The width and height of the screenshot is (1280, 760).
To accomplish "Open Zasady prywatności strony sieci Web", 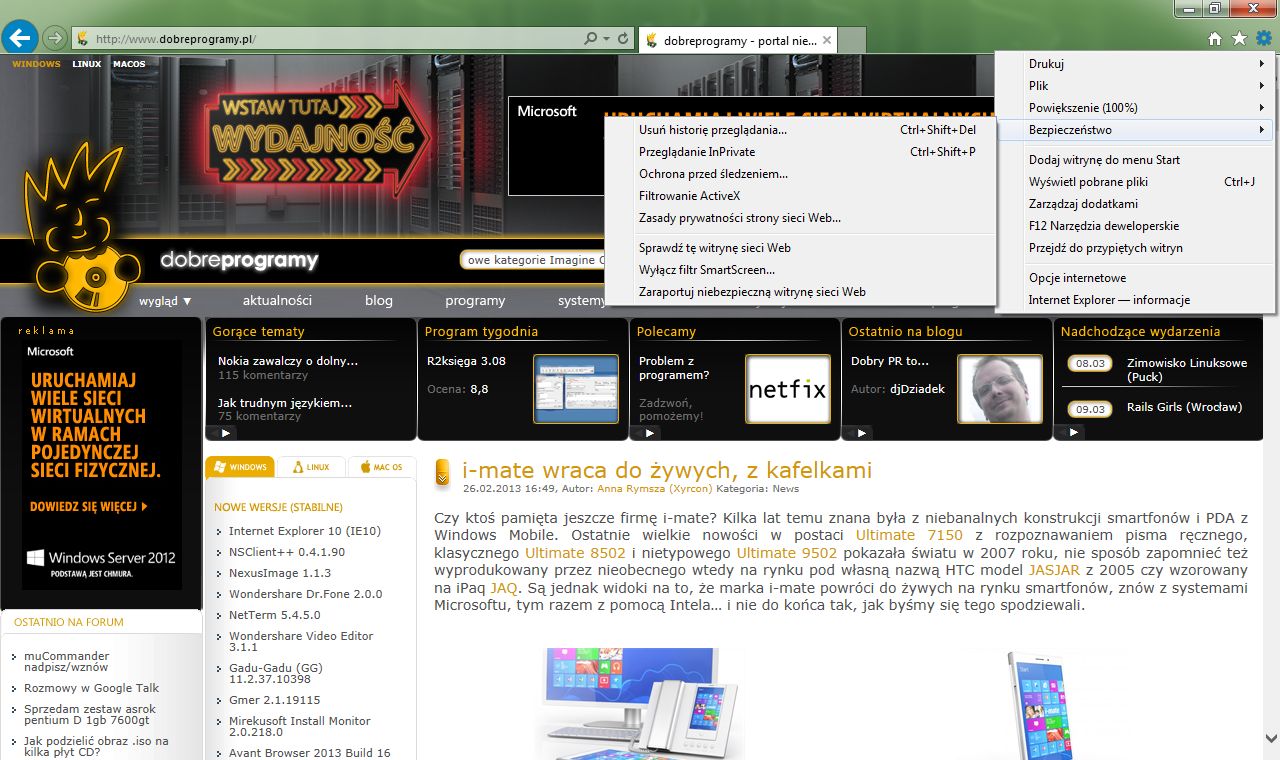I will pos(801,218).
